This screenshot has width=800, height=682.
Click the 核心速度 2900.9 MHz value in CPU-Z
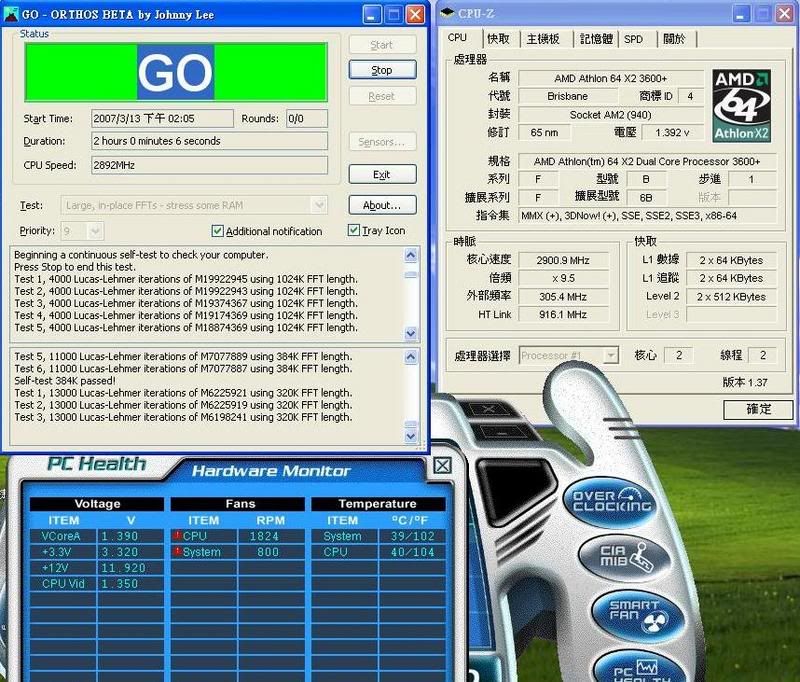pyautogui.click(x=563, y=260)
